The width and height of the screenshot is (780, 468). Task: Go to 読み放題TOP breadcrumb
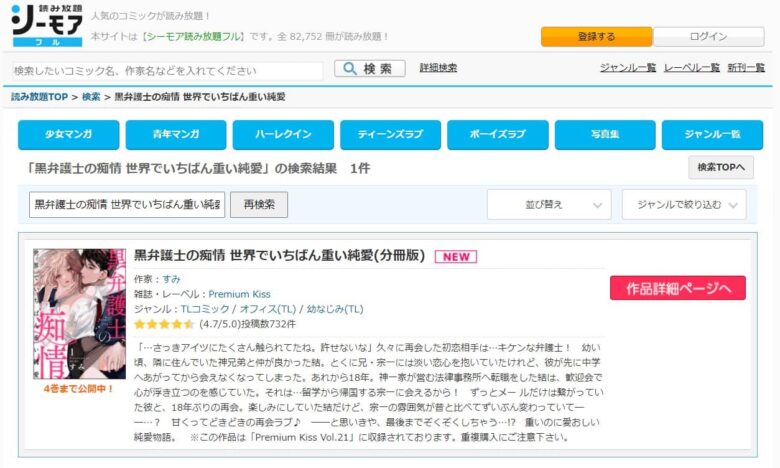(x=40, y=97)
